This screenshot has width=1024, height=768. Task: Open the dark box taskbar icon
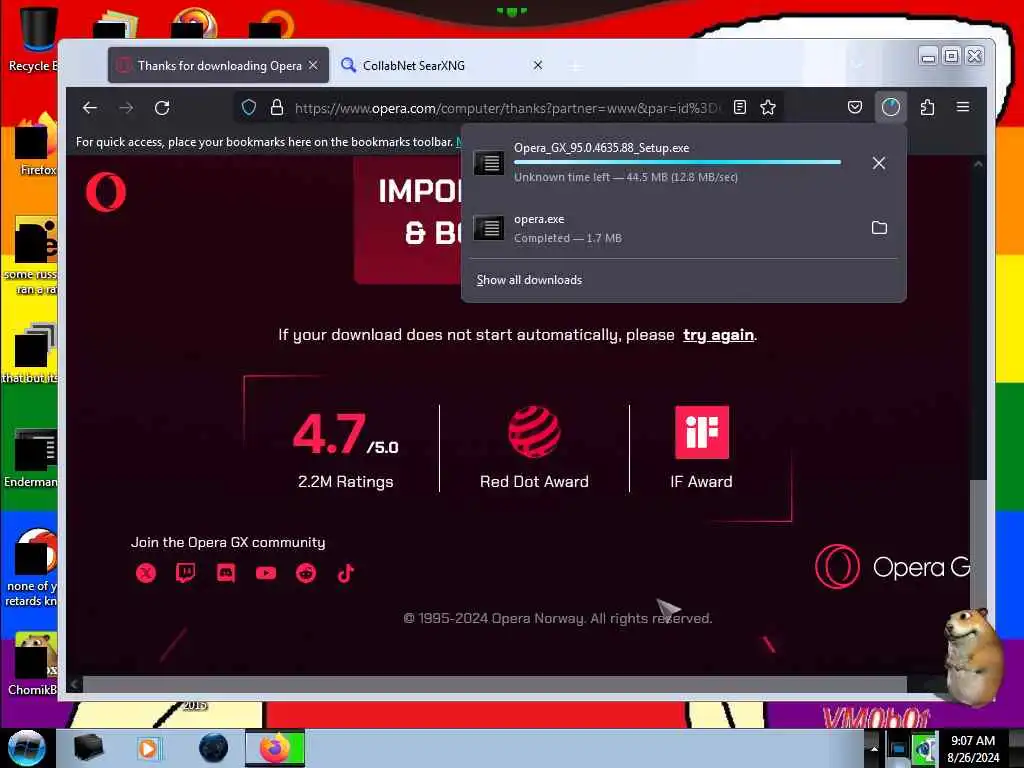88,748
